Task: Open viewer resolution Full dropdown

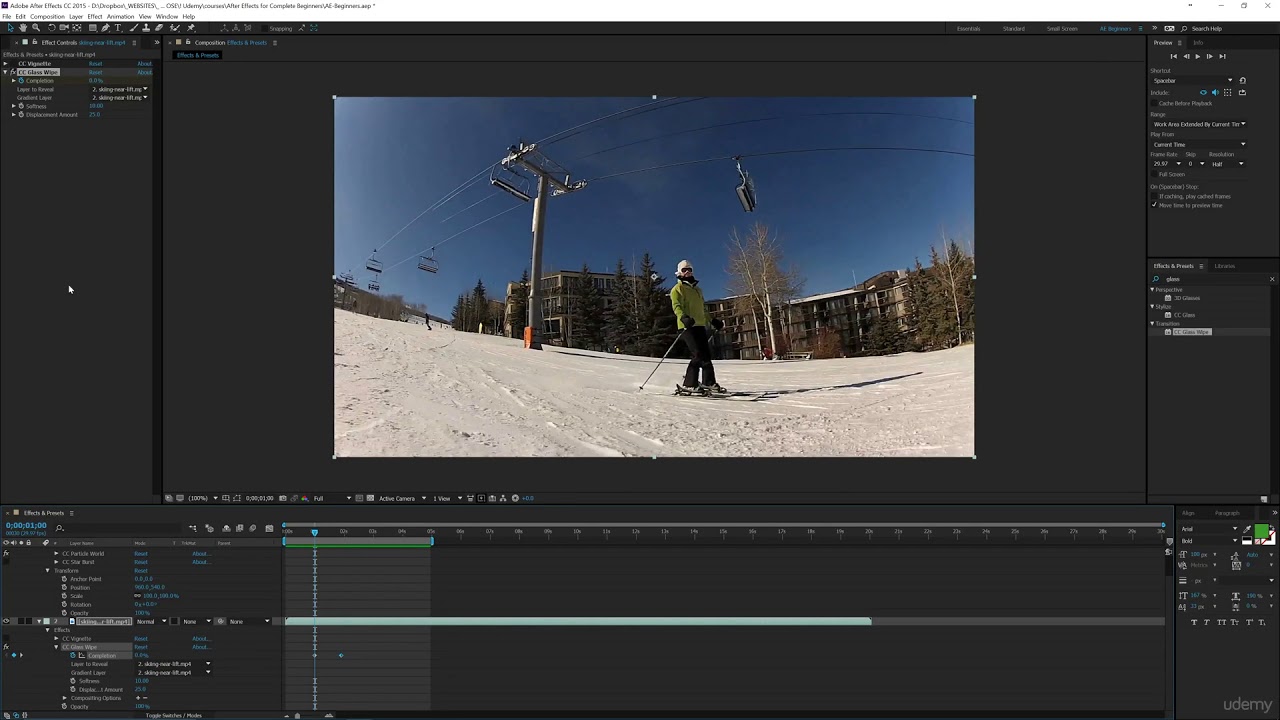Action: point(332,498)
